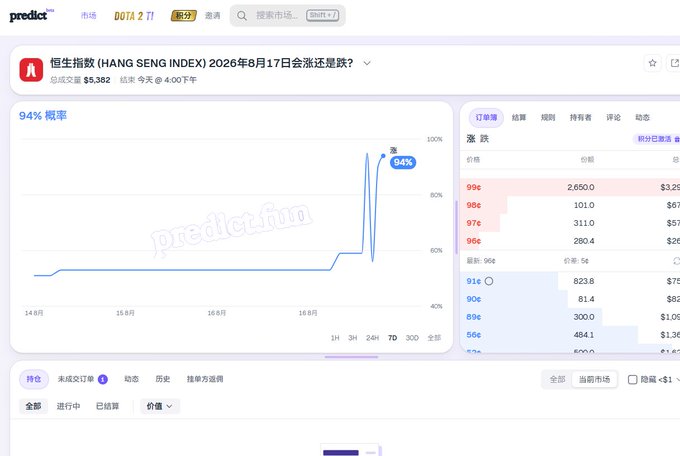
Task: Select the 涨 outcome in order book
Action: (471, 138)
